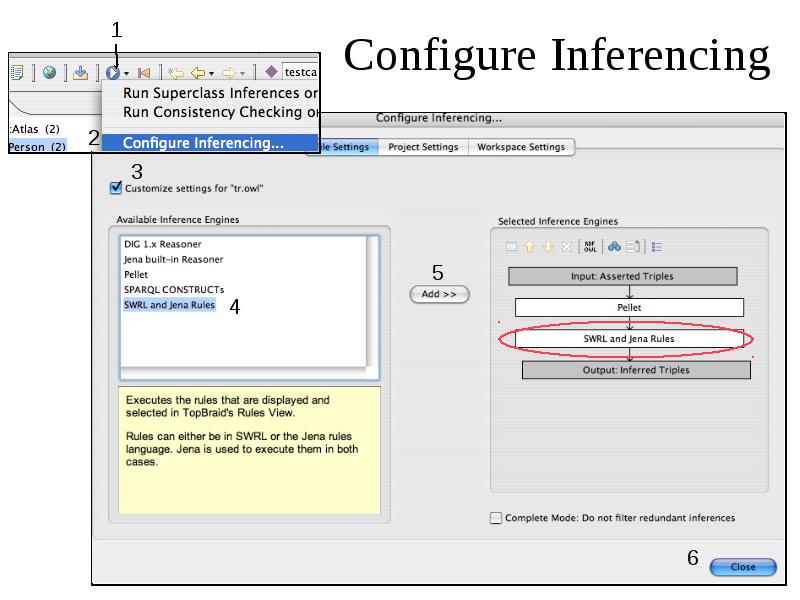Switch to the Workspace Settings tab
Screen dimensions: 800x600
[521, 147]
